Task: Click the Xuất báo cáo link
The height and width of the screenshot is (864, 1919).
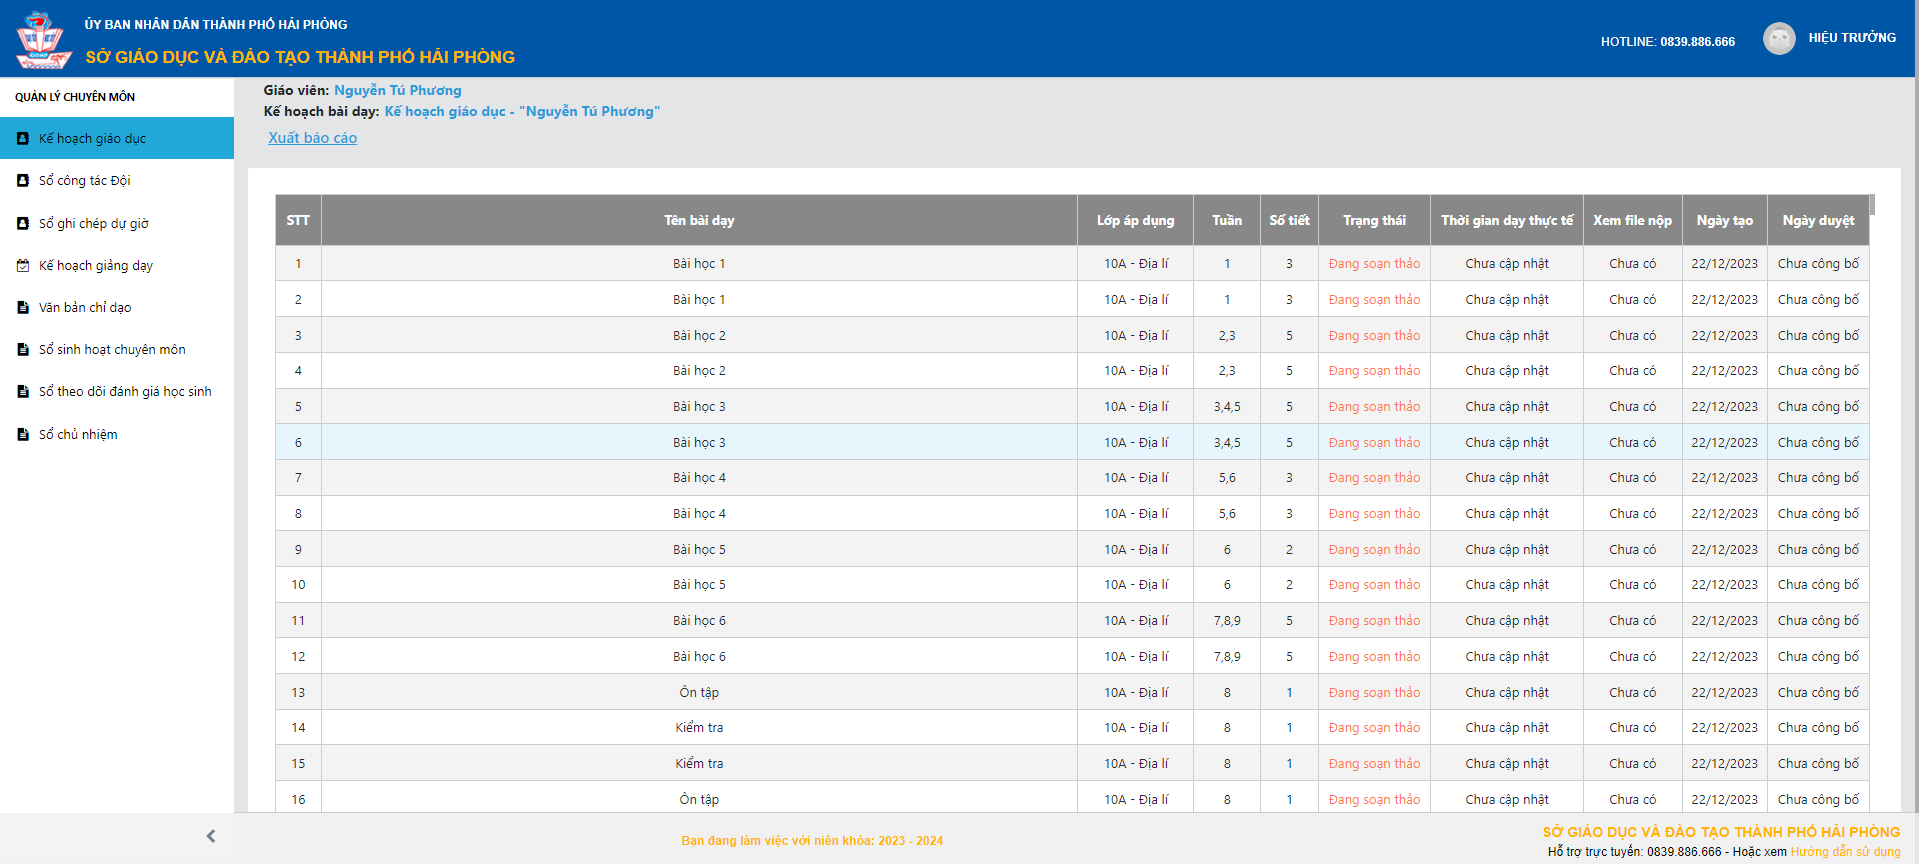Action: (x=312, y=138)
